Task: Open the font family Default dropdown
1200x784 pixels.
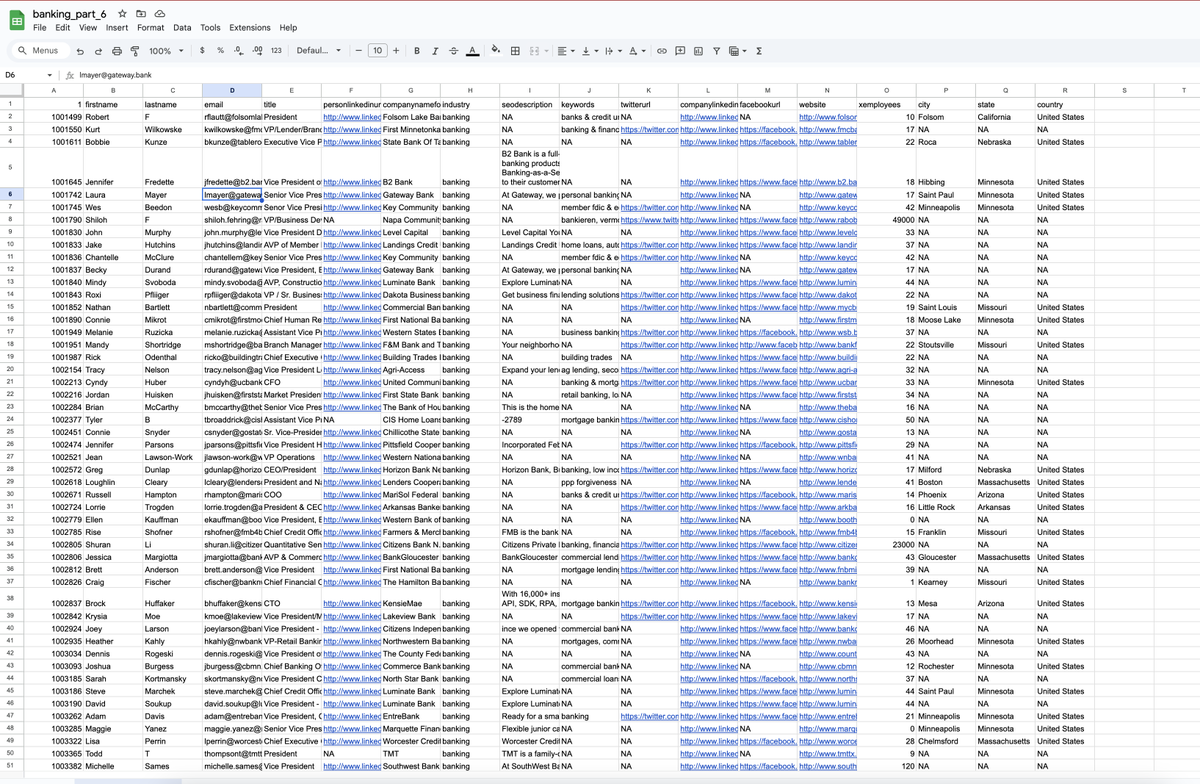Action: pyautogui.click(x=319, y=51)
